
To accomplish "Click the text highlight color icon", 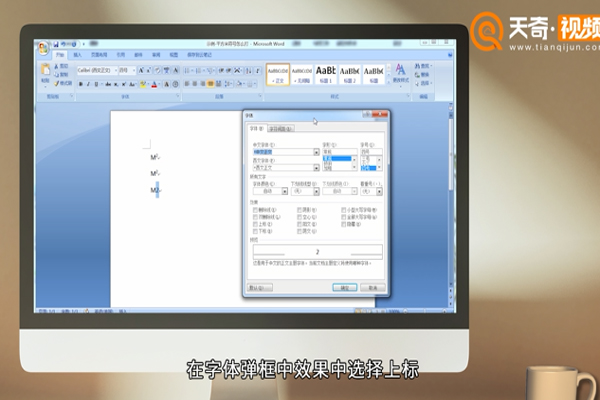I will pos(144,84).
